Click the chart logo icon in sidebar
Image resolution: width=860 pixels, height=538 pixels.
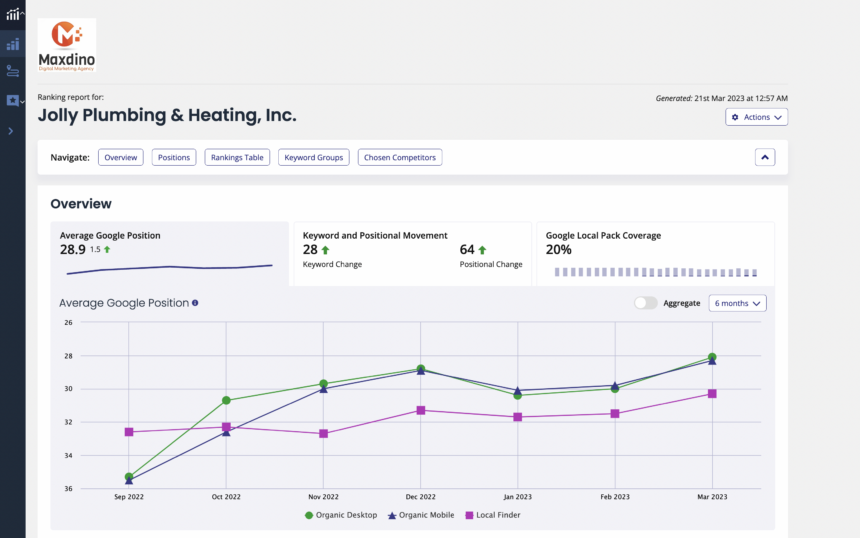(11, 15)
